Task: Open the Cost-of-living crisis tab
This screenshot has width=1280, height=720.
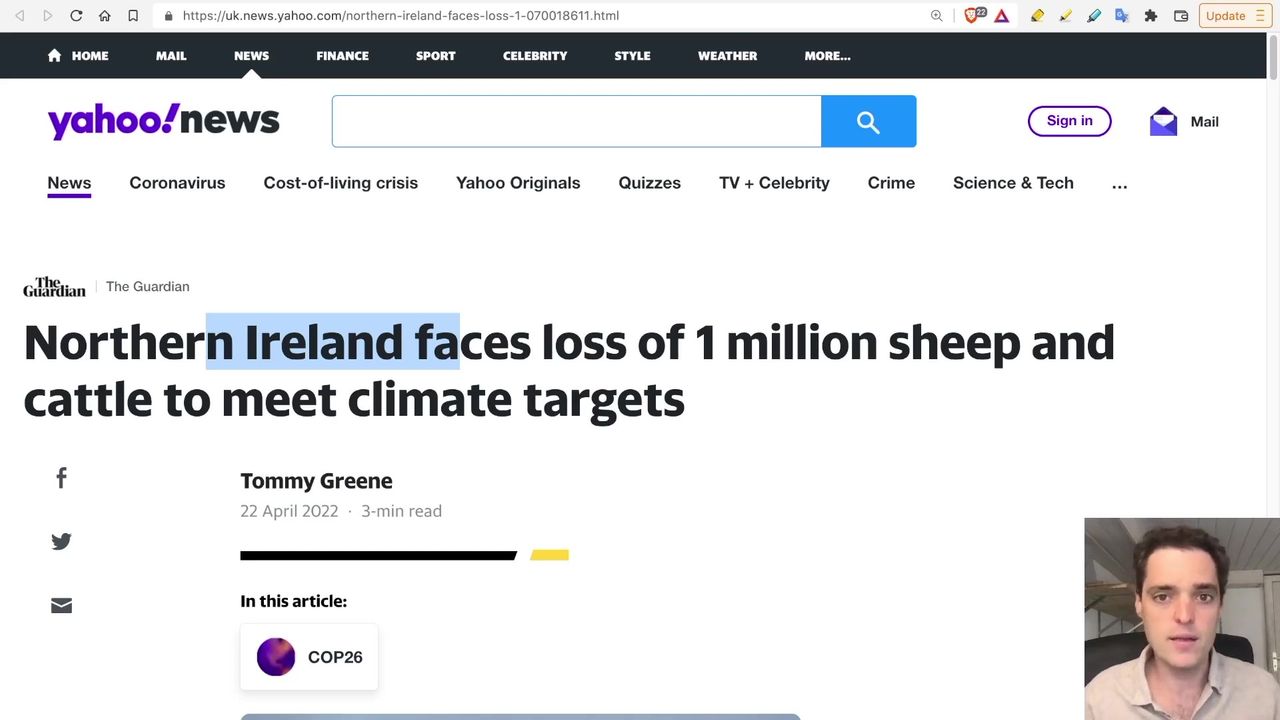Action: [x=340, y=183]
